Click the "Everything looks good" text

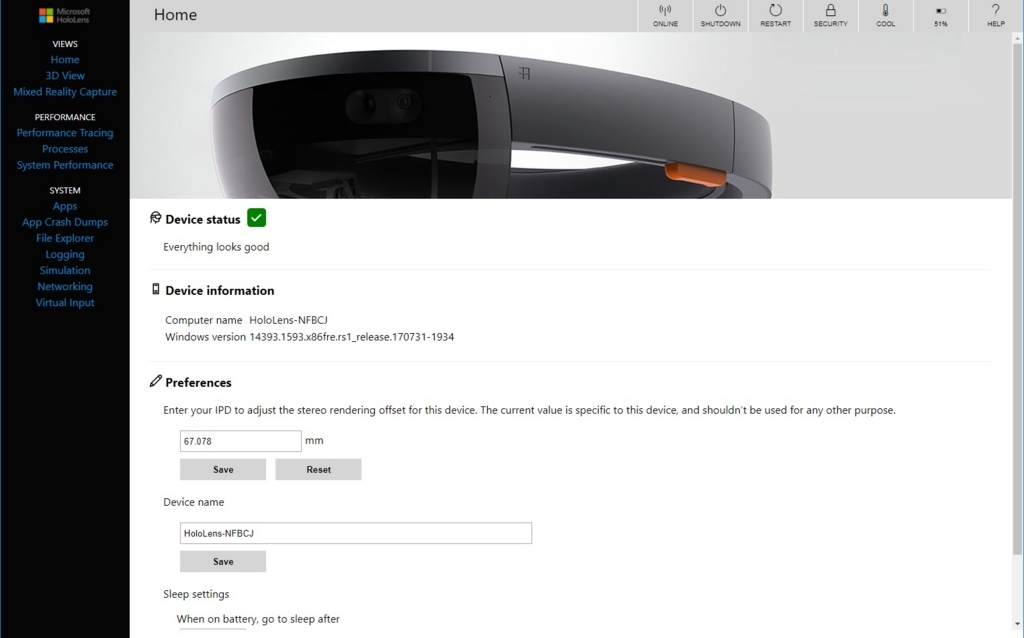(216, 247)
